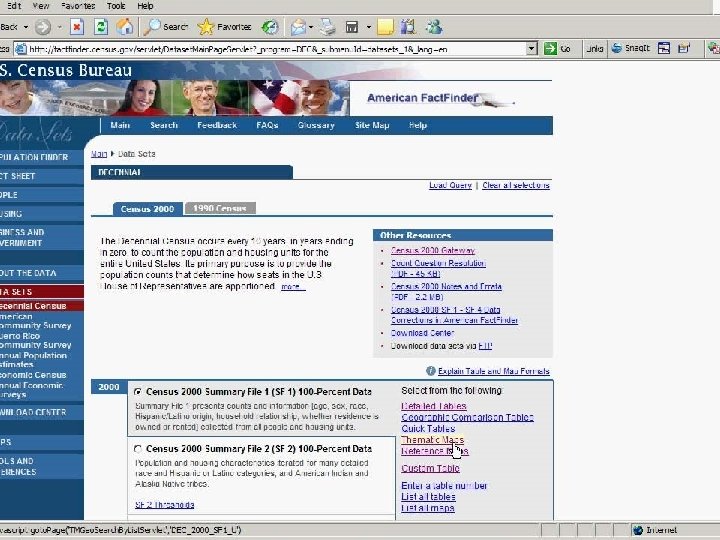Open the View menu

pos(40,6)
